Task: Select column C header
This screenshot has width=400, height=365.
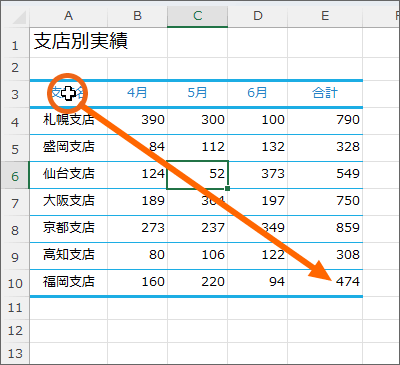Action: pyautogui.click(x=197, y=16)
